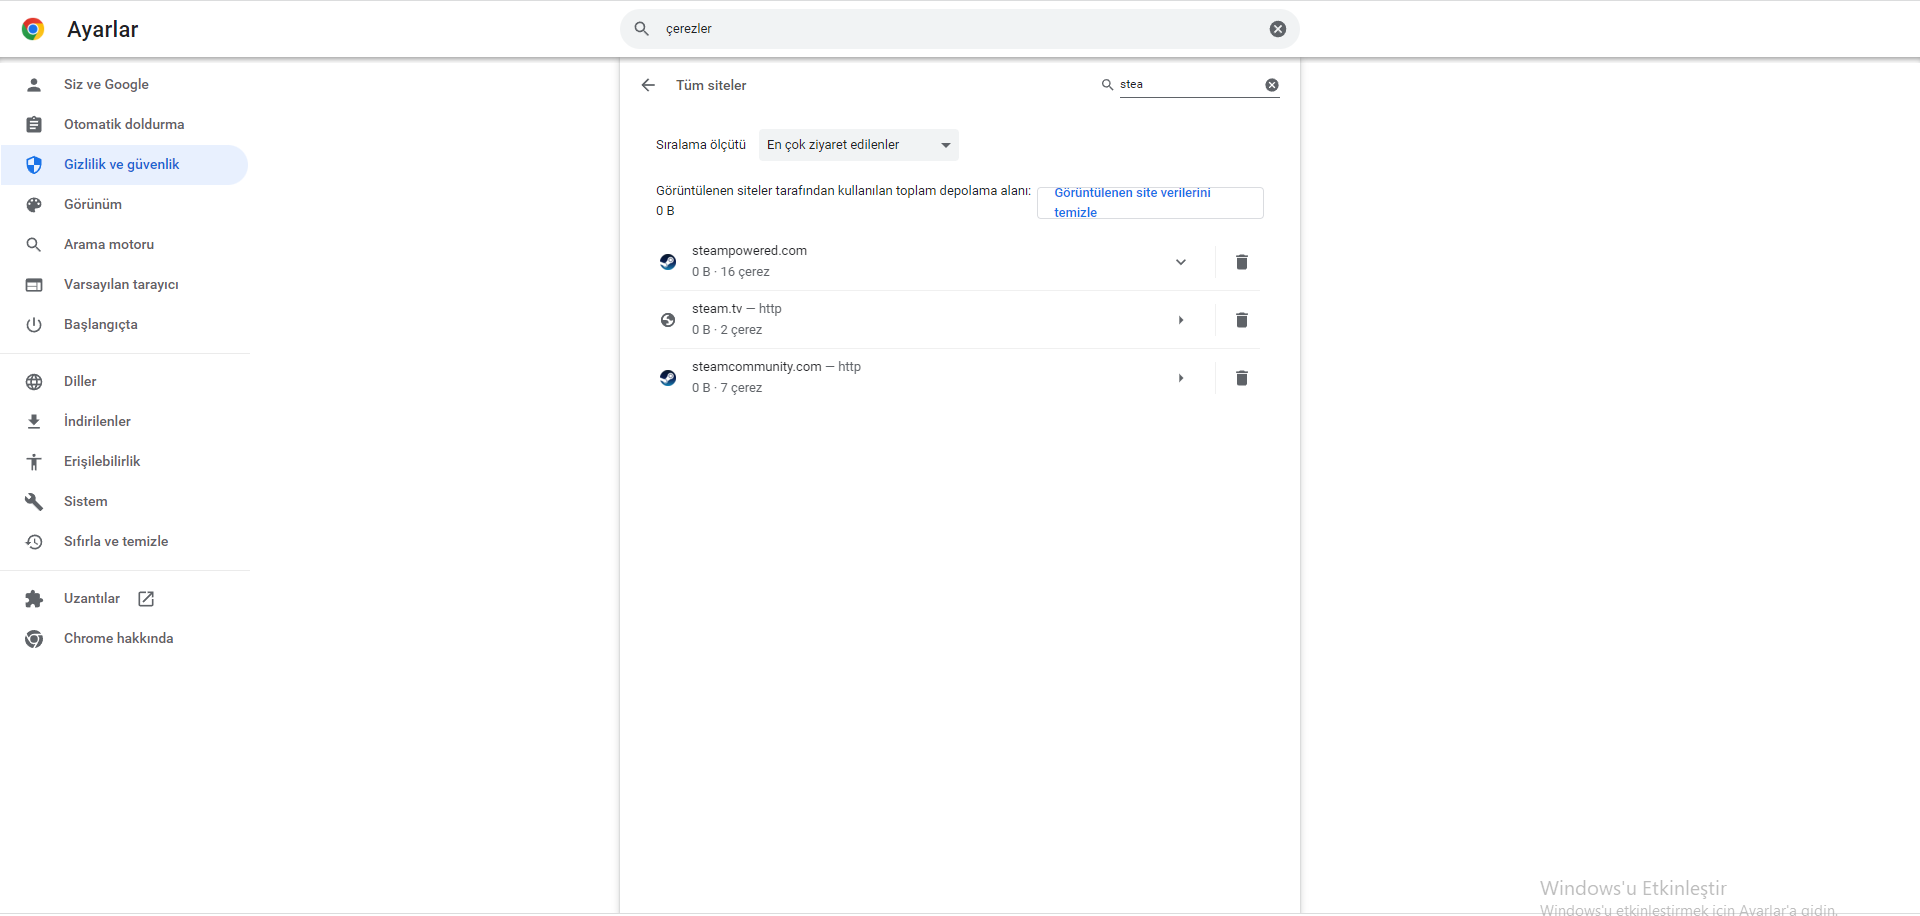
Task: Click the steam.tv globe favicon
Action: click(x=668, y=320)
